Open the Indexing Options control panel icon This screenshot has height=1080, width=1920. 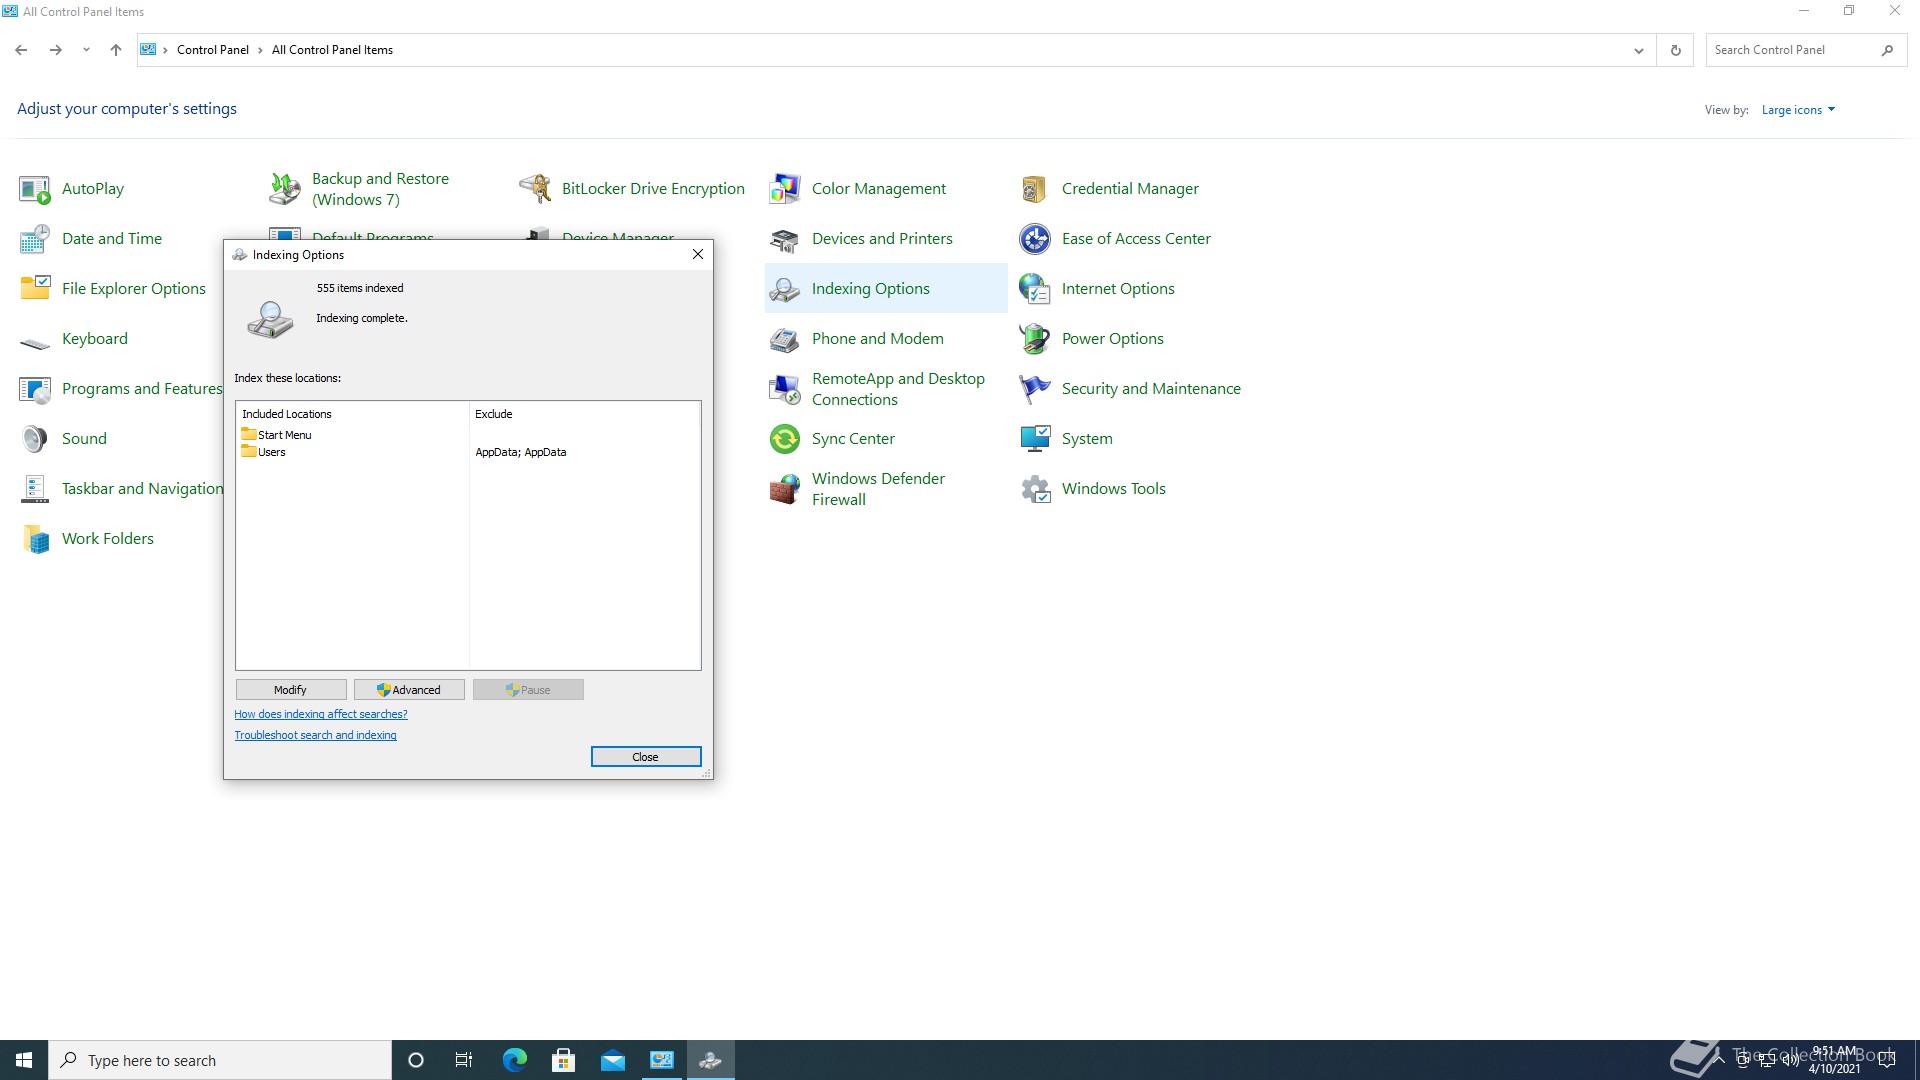coord(784,289)
